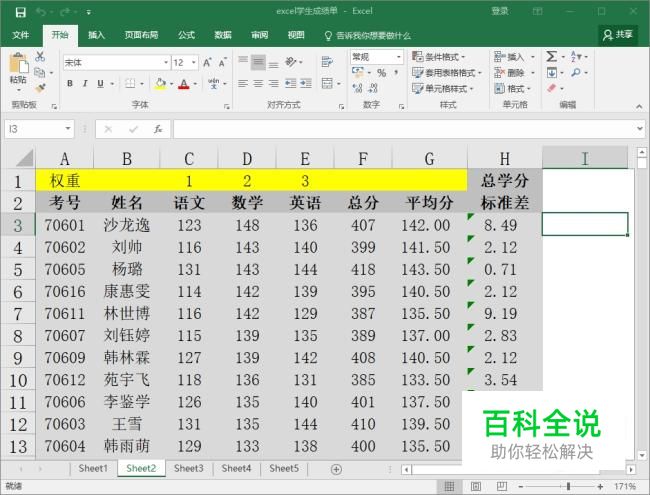Open the font size dropdown showing 12
The image size is (650, 495).
pos(194,63)
